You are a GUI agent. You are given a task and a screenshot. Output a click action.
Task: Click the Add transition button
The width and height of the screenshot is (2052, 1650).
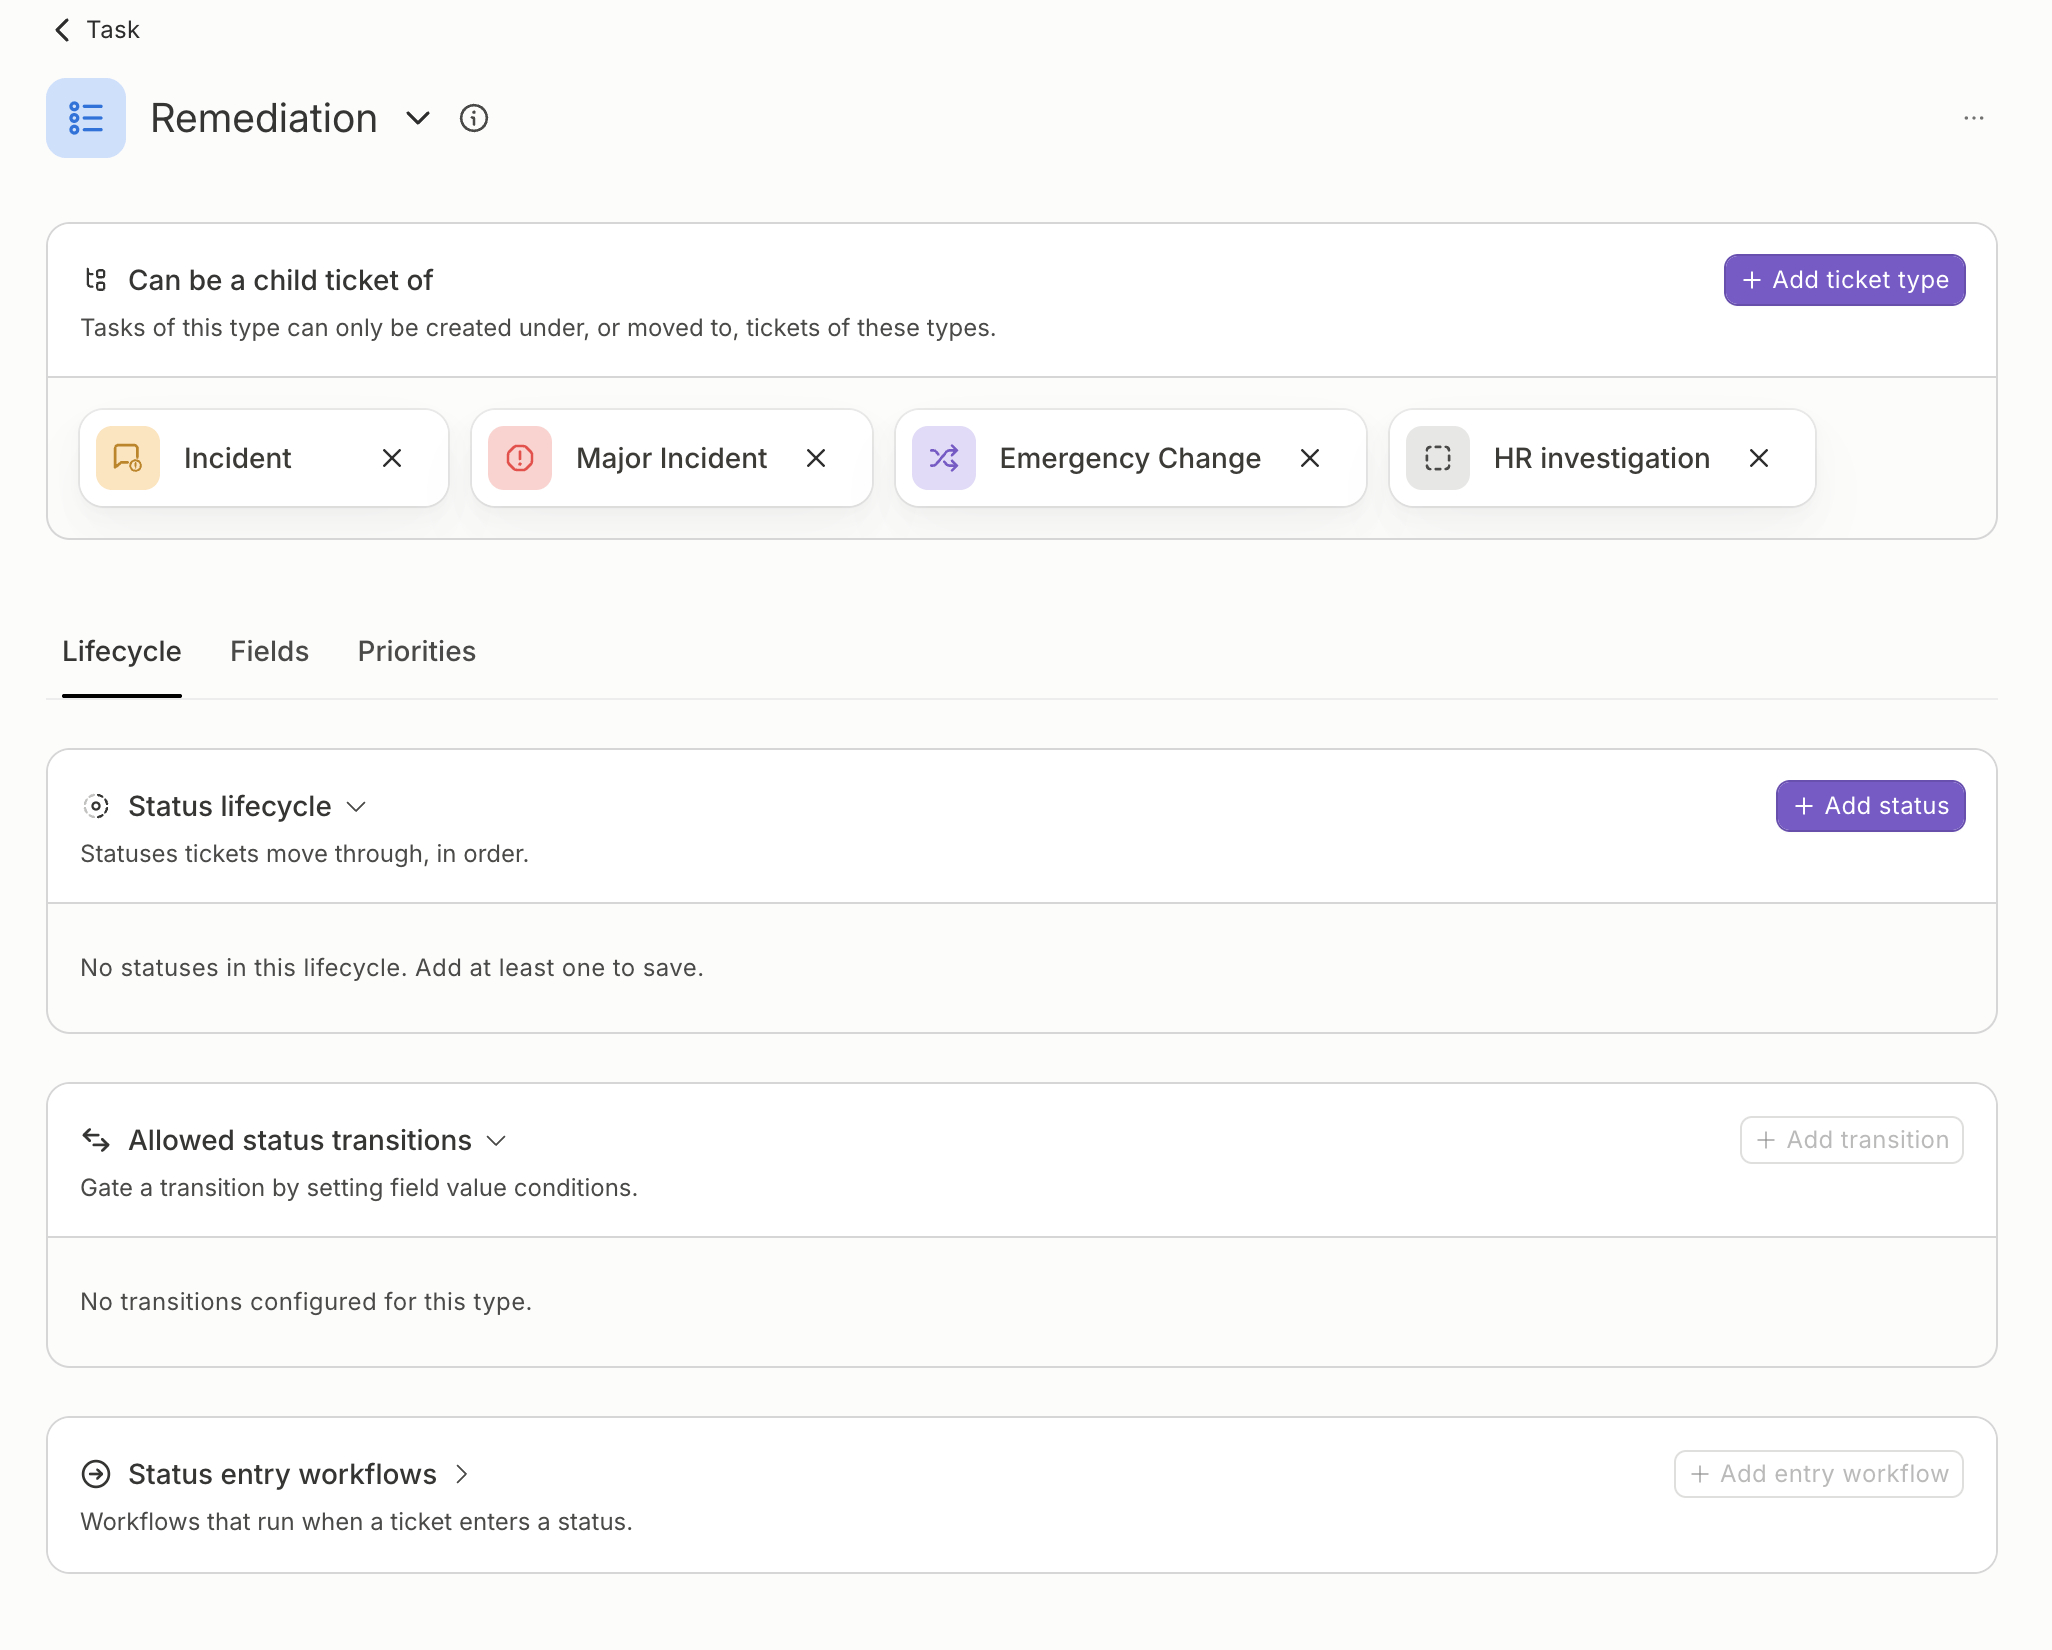tap(1852, 1140)
